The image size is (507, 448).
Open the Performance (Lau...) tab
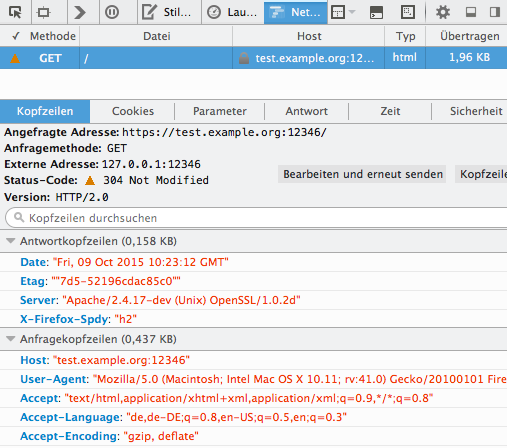[232, 12]
